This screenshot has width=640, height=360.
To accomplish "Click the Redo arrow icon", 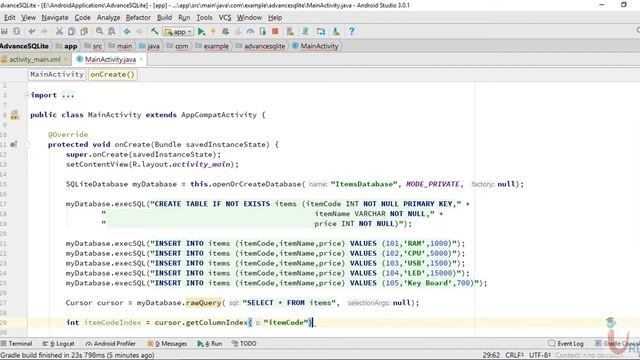I will pyautogui.click(x=44, y=31).
